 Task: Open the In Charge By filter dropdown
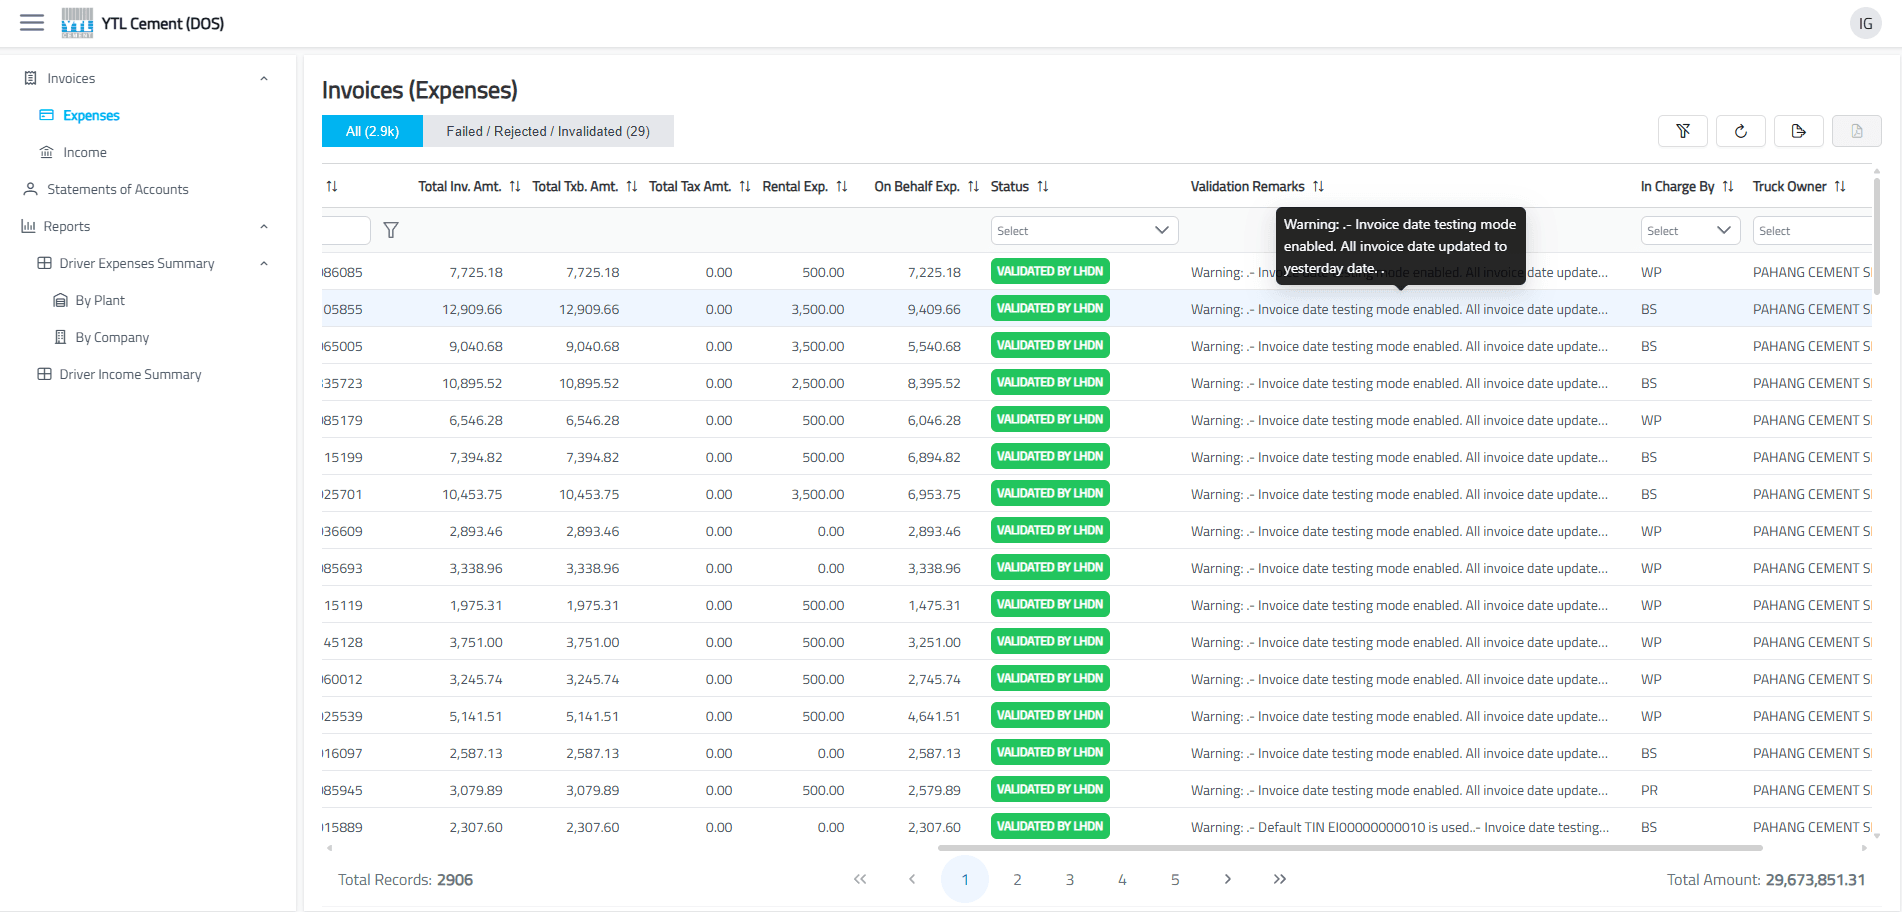[x=1690, y=231]
